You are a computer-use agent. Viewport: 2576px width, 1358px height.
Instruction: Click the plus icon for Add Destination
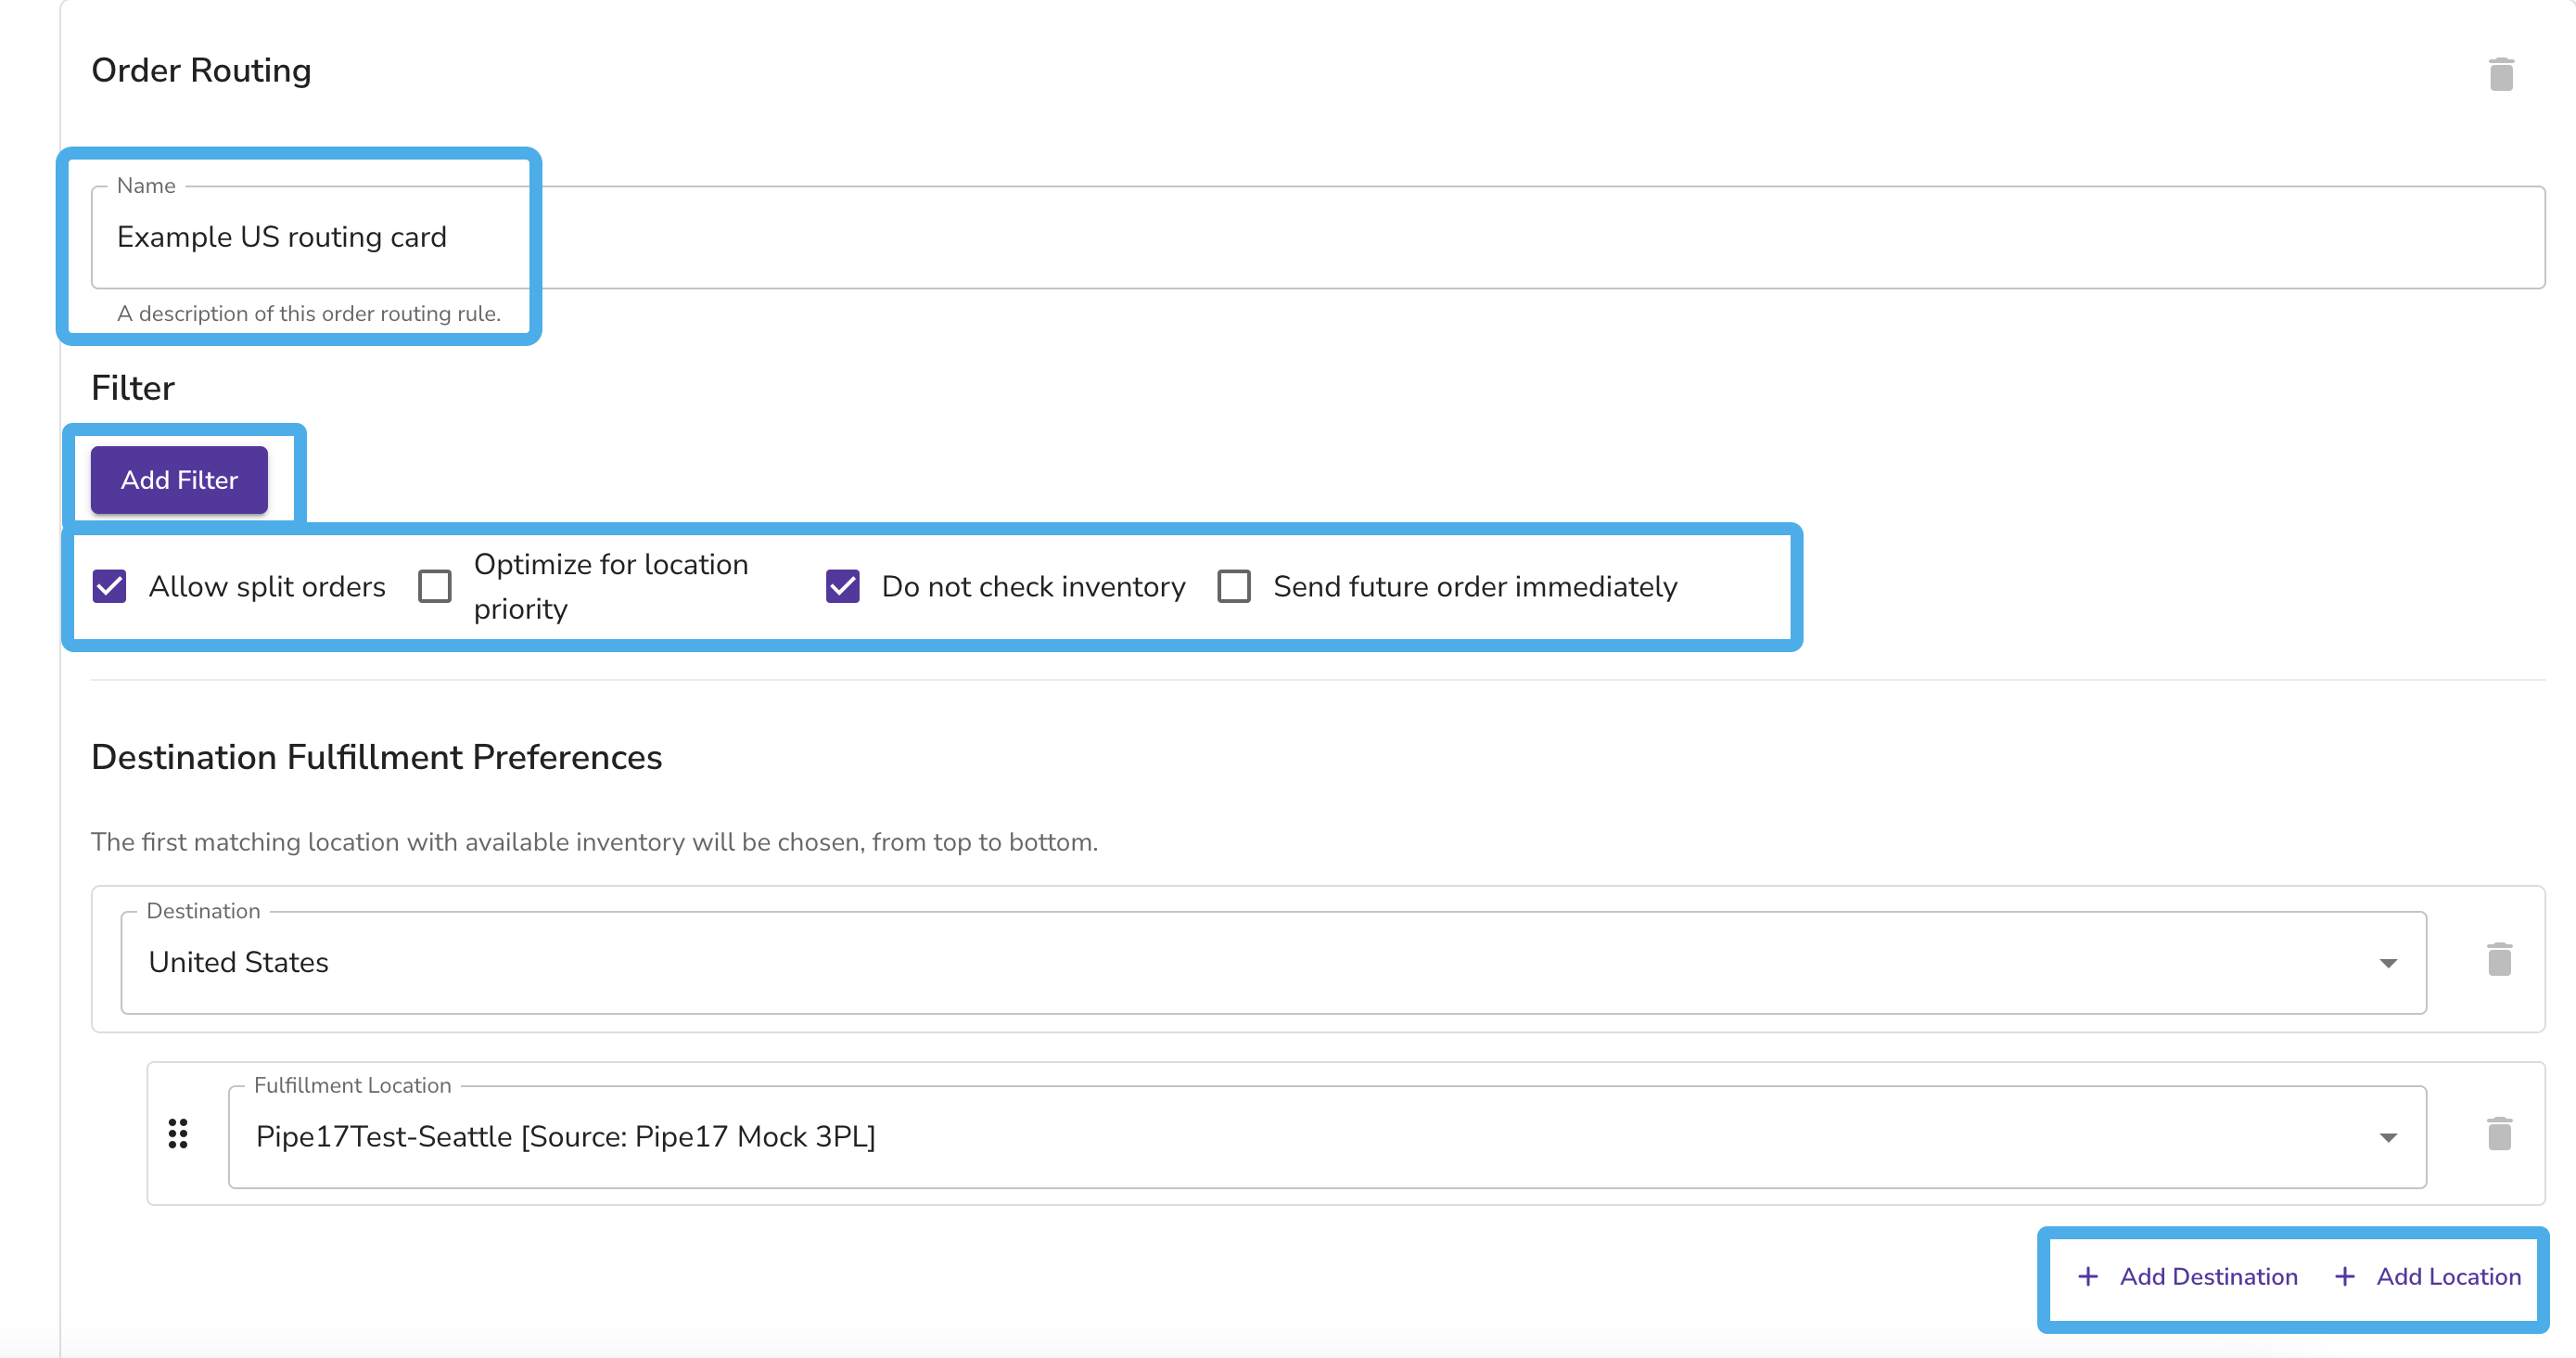pos(2087,1276)
